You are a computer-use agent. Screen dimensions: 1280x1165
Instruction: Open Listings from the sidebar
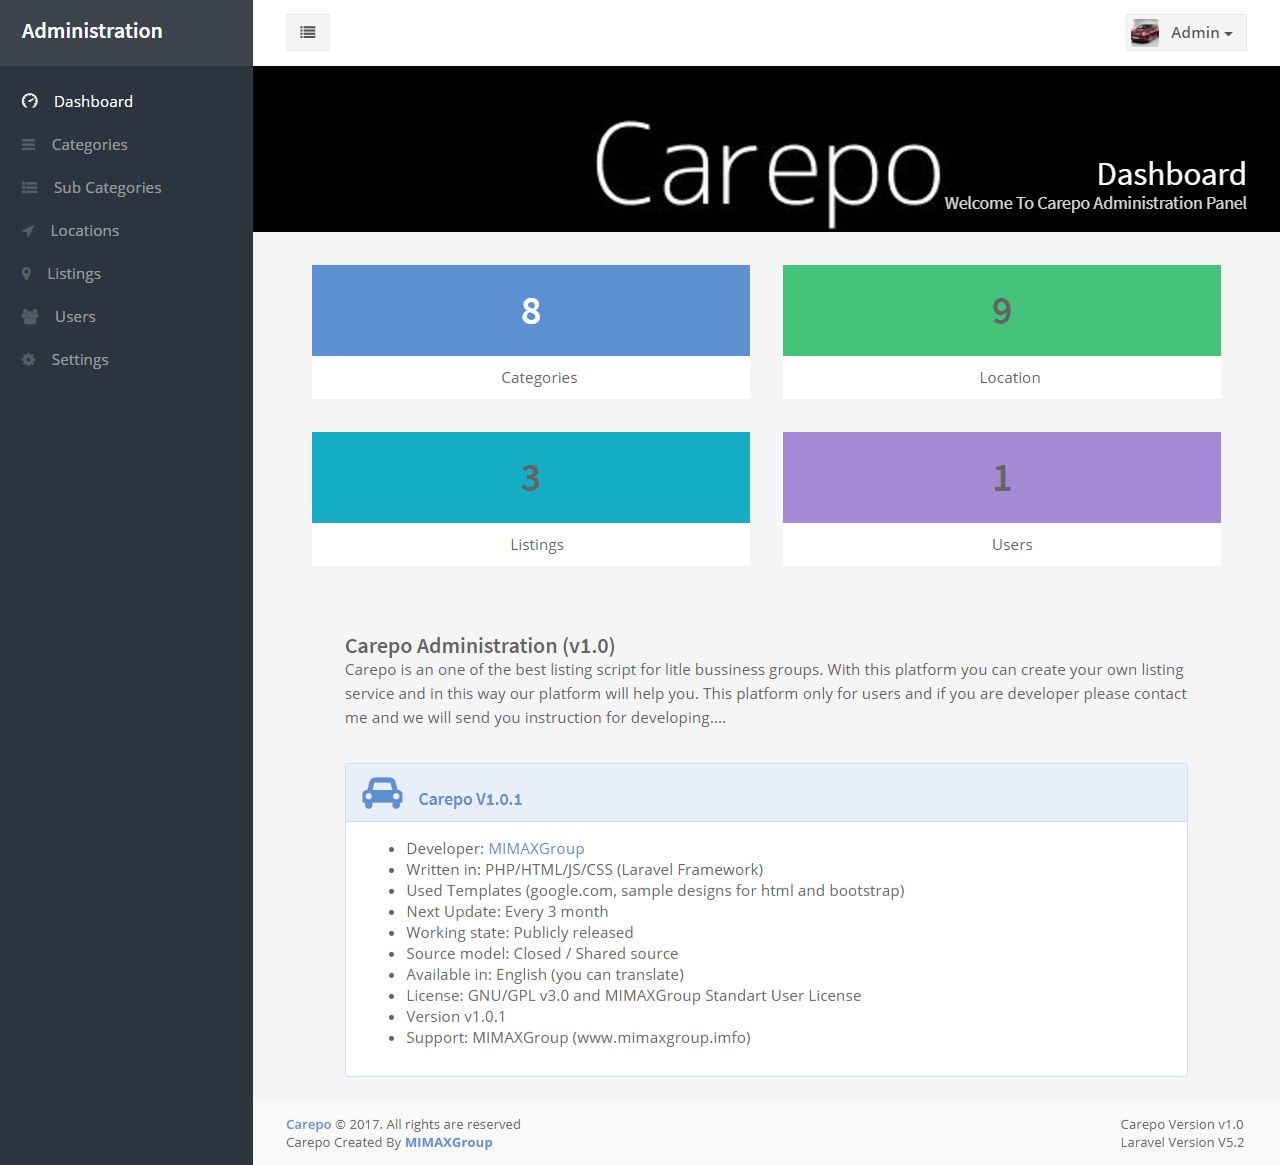[126, 273]
